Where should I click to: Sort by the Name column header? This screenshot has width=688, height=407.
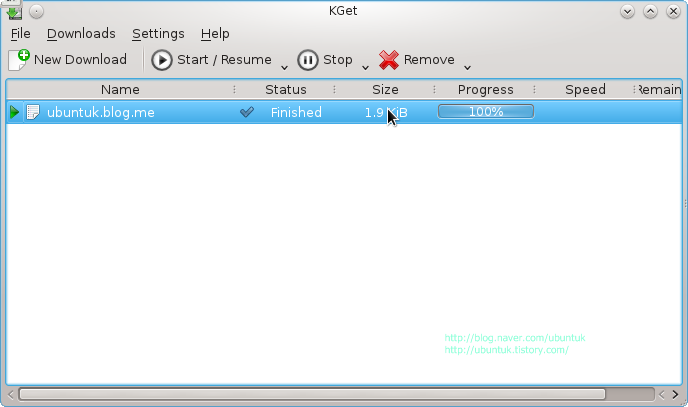tap(120, 89)
